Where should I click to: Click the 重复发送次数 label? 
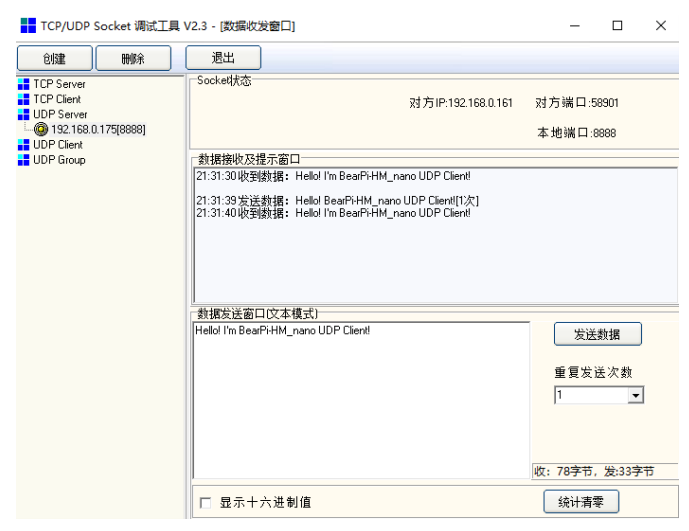[593, 373]
